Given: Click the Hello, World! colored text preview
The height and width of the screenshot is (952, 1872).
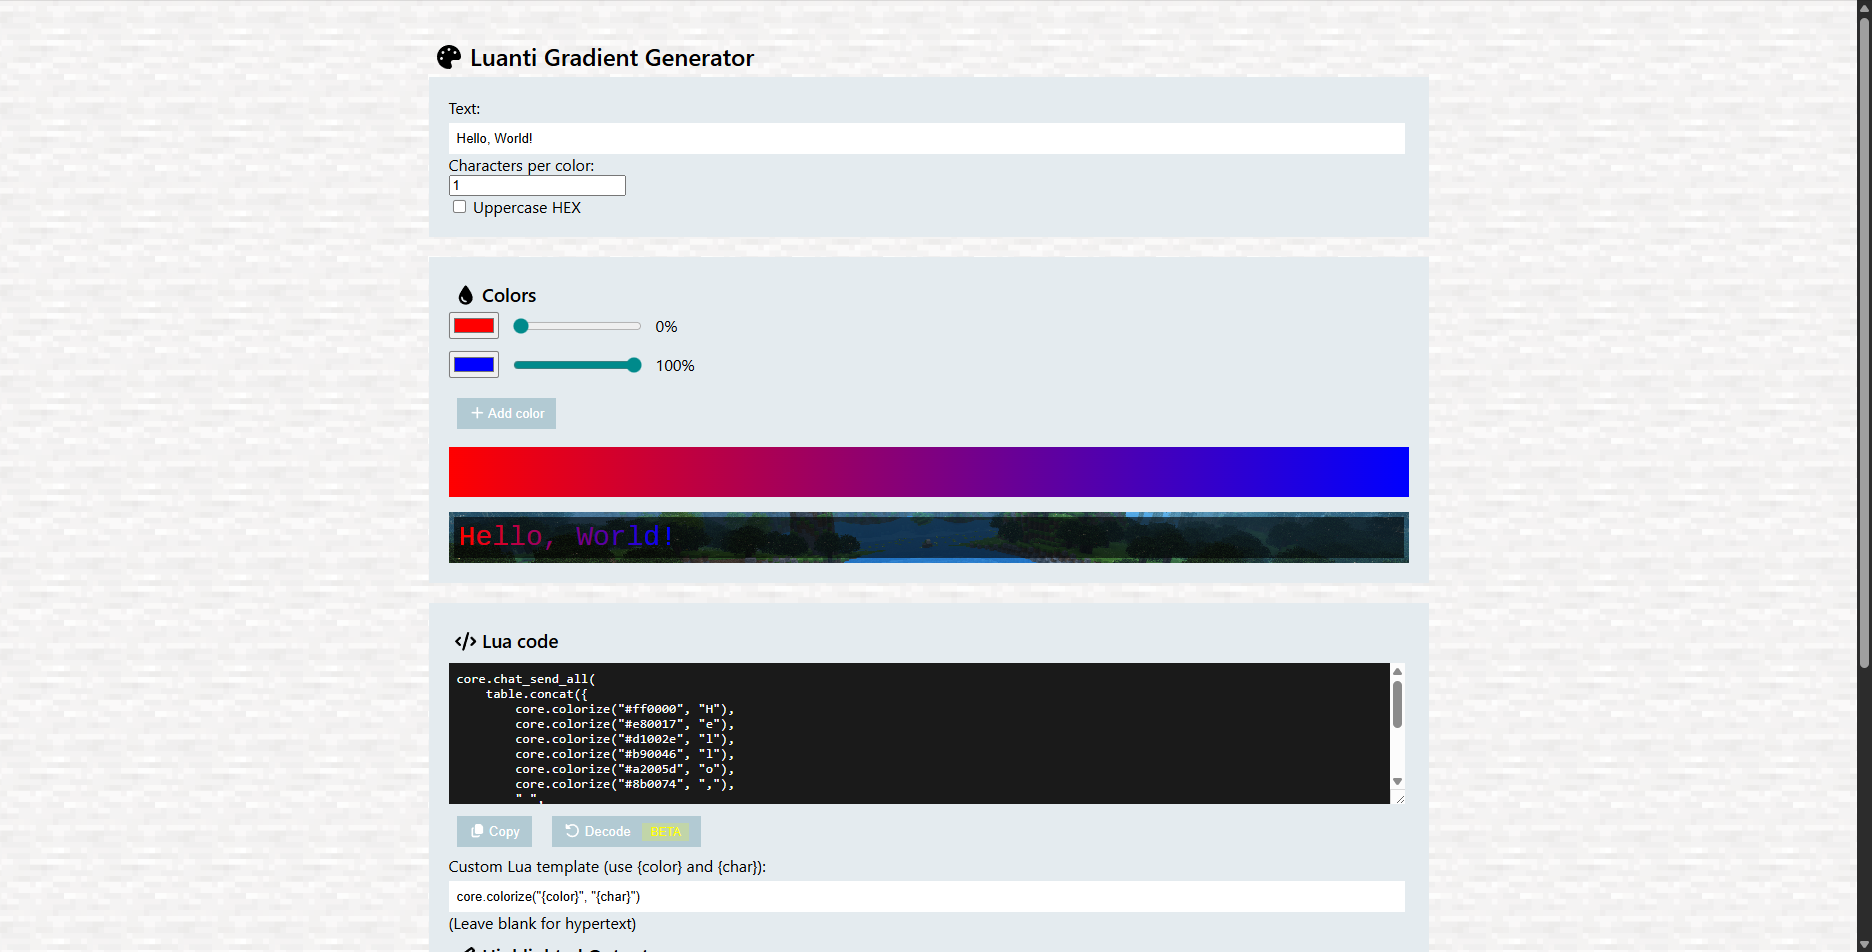Looking at the screenshot, I should click(566, 537).
